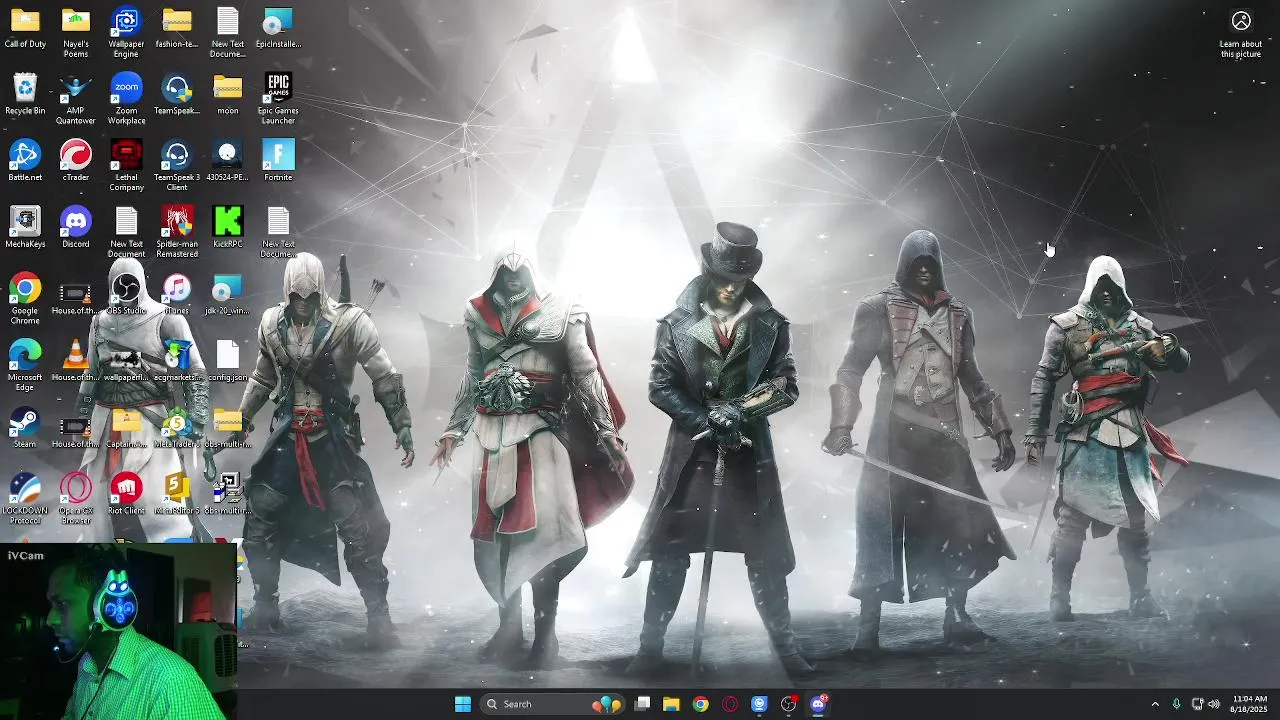Image resolution: width=1280 pixels, height=720 pixels.
Task: Launch Wallpaper Engine shortcut
Action: pyautogui.click(x=126, y=33)
